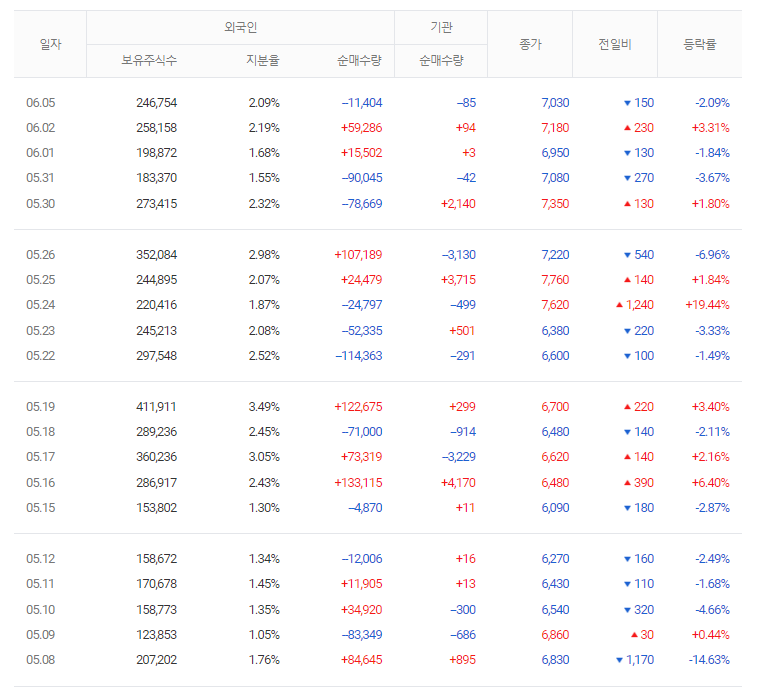Screen dimensions: 757x691
Task: Click closing price 7,760
Action: pos(555,280)
